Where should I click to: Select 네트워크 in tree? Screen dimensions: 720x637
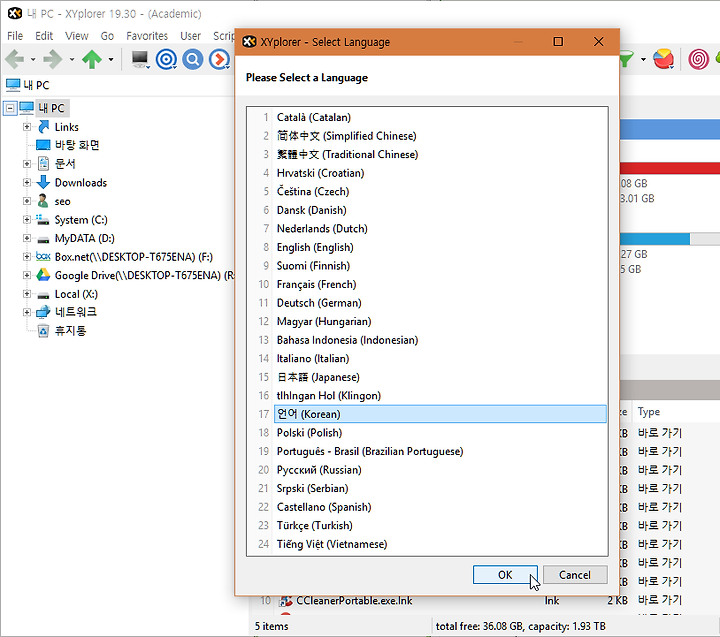(76, 312)
